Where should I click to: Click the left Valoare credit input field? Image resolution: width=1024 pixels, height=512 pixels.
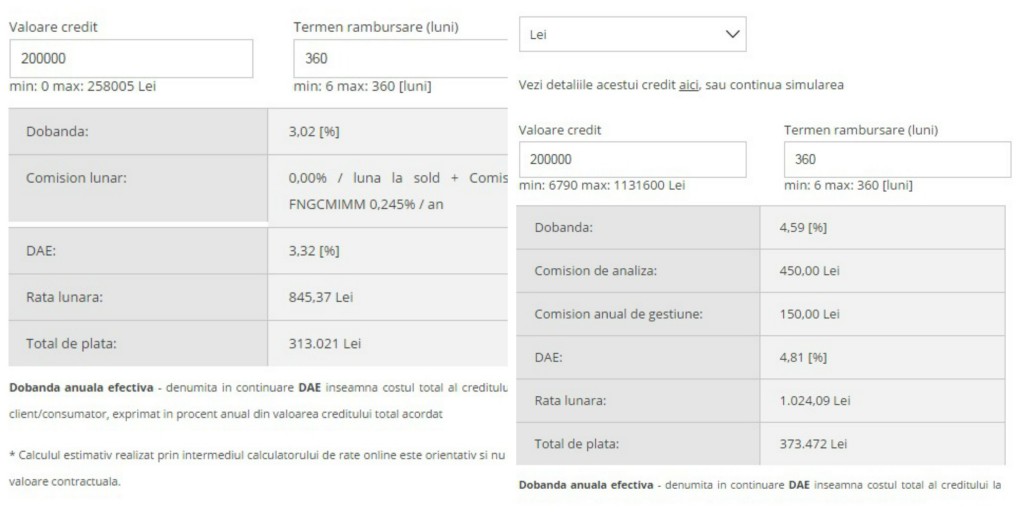pos(131,59)
